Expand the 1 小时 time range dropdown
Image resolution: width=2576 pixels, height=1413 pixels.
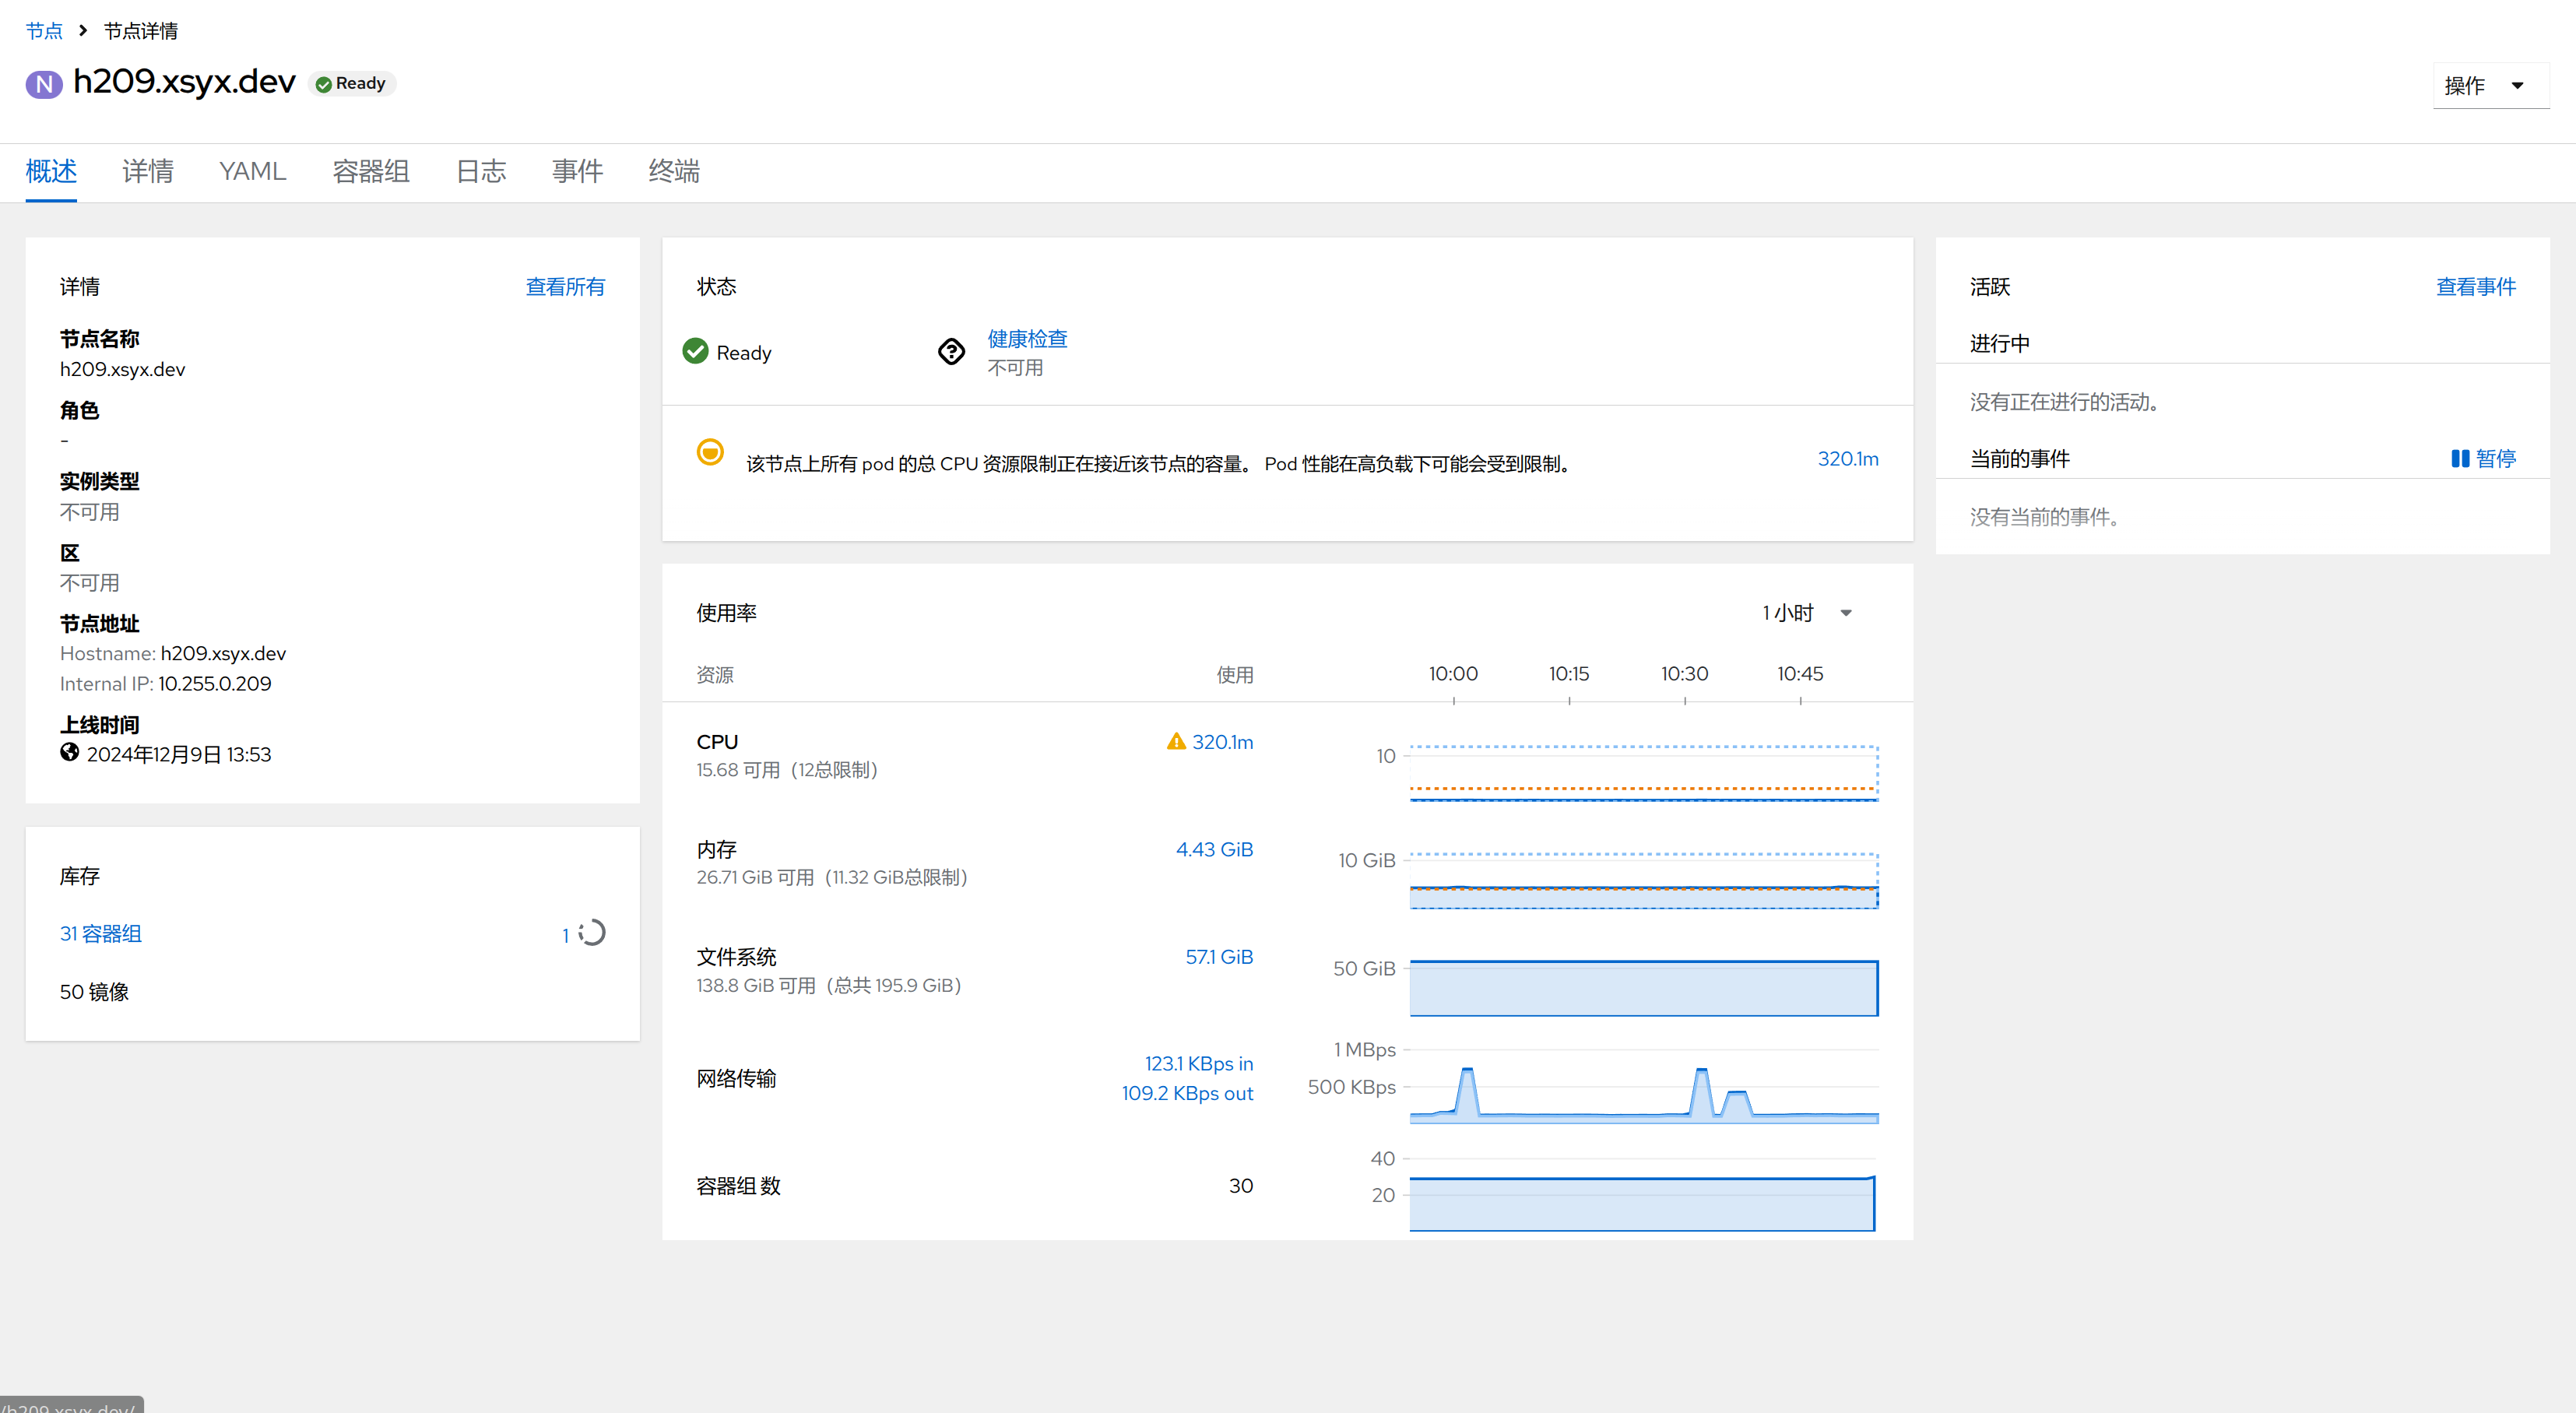coord(1808,613)
